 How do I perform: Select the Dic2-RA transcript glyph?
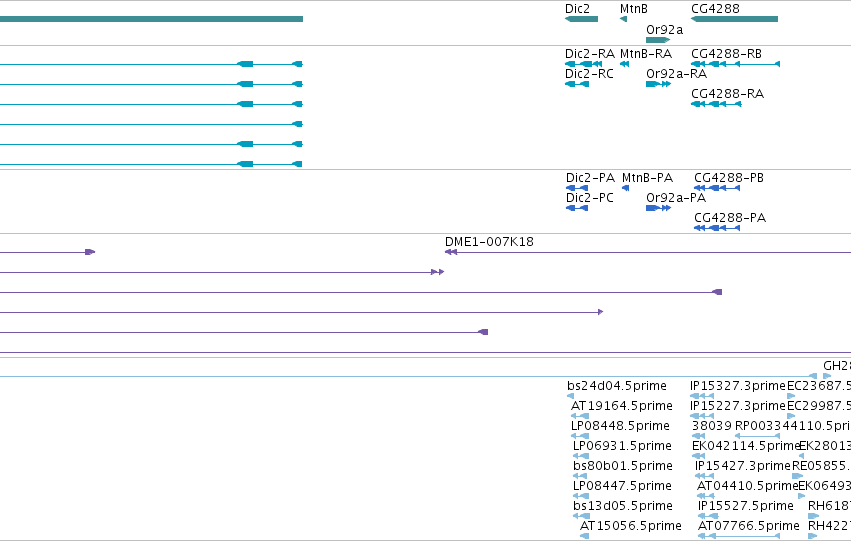[x=583, y=64]
